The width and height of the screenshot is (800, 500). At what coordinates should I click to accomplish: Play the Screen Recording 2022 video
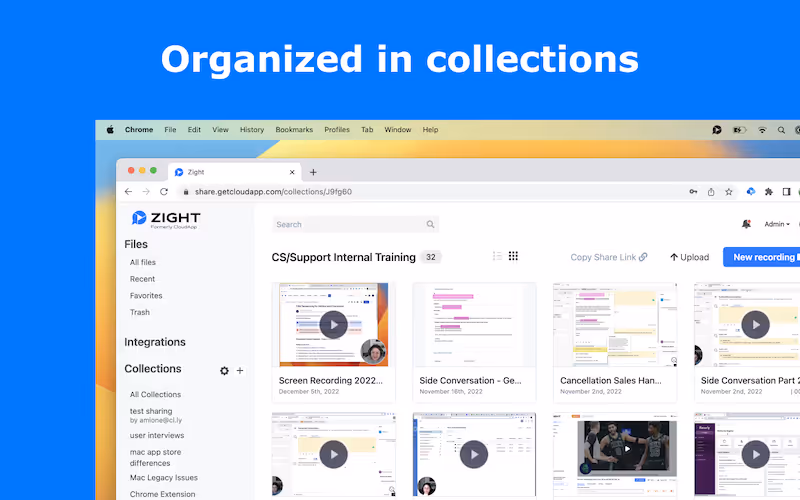click(x=333, y=324)
